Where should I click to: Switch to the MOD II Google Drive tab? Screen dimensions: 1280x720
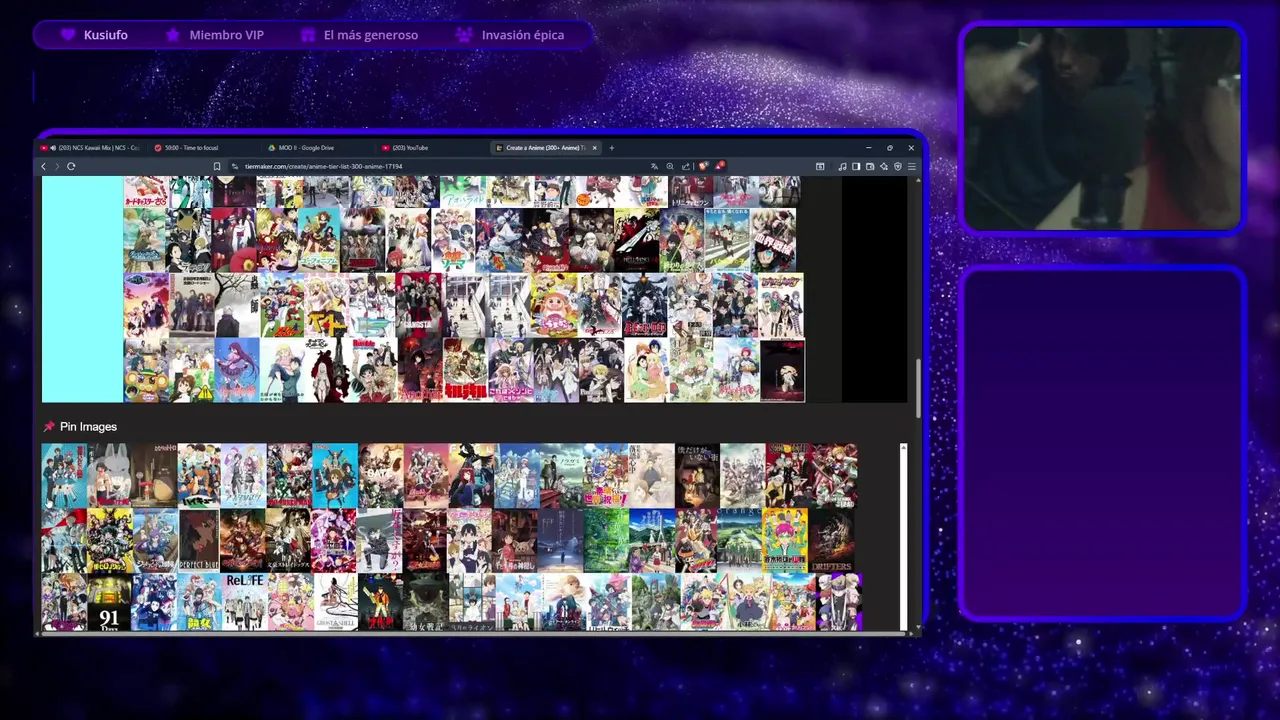[315, 148]
